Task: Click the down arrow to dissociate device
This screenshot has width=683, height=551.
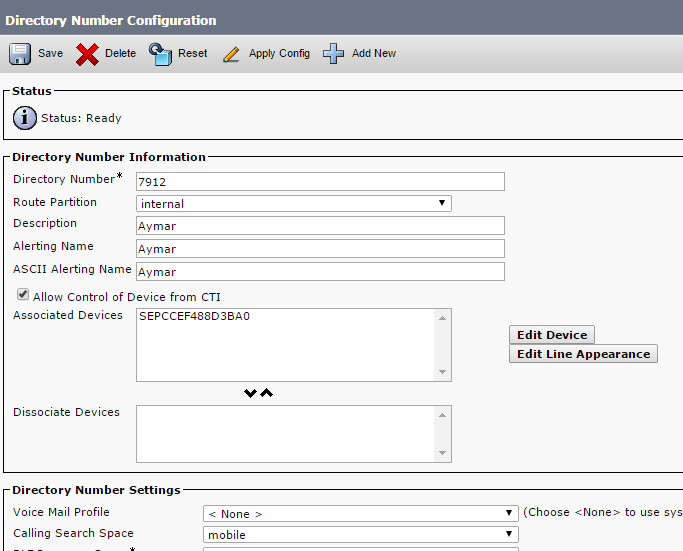Action: click(251, 393)
